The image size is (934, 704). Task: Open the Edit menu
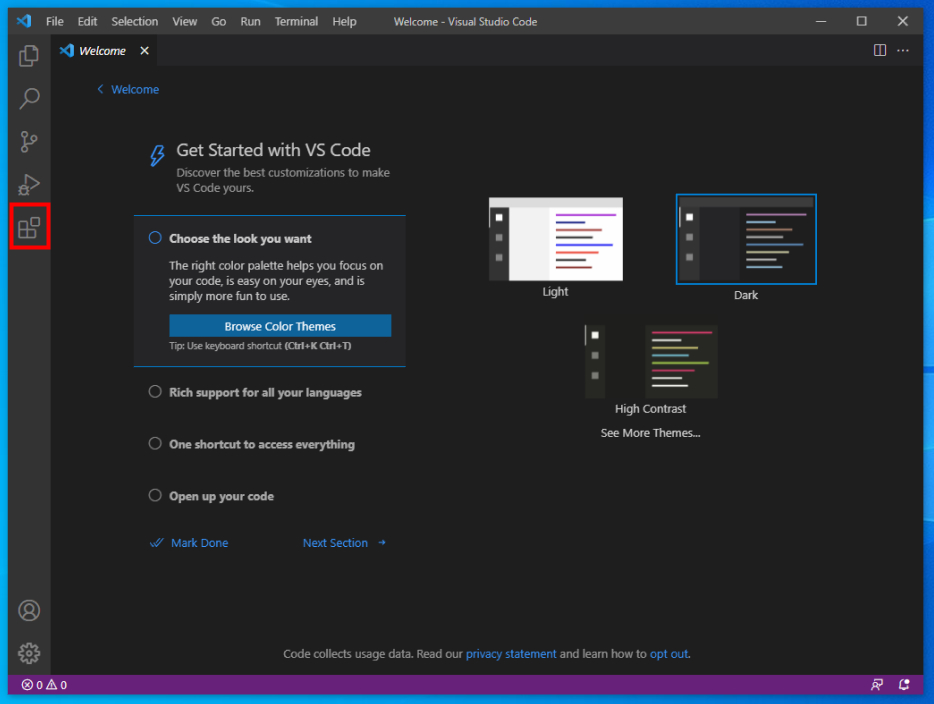[87, 21]
